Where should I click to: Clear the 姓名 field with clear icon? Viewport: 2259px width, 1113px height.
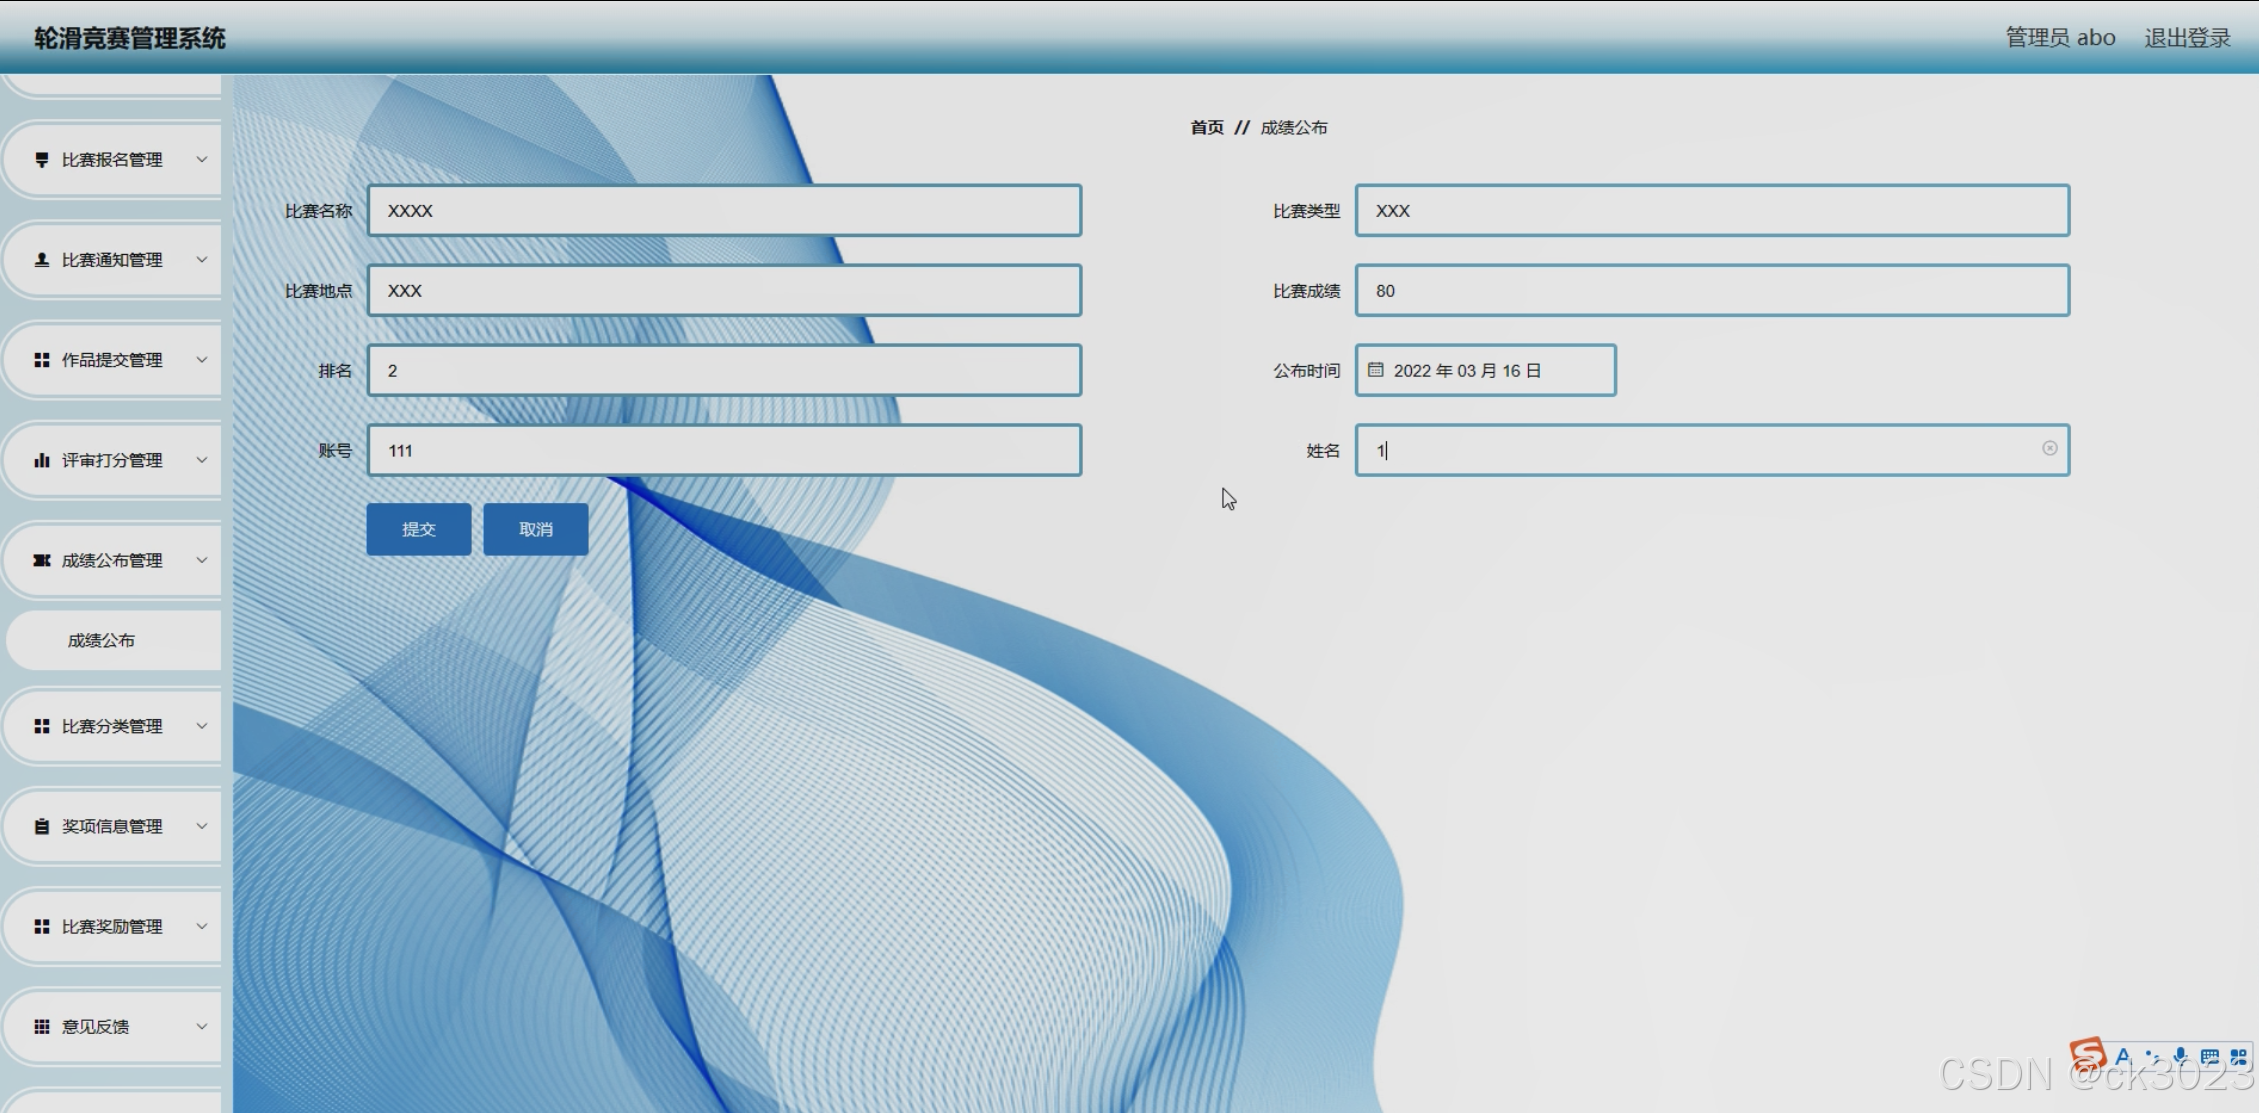tap(2049, 448)
